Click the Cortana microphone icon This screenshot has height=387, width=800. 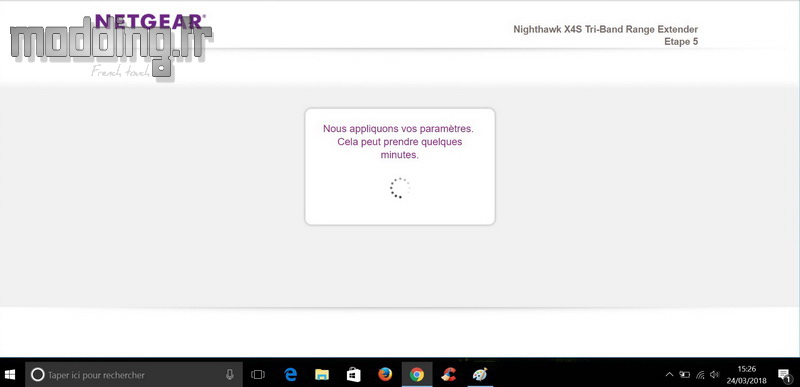tap(230, 375)
